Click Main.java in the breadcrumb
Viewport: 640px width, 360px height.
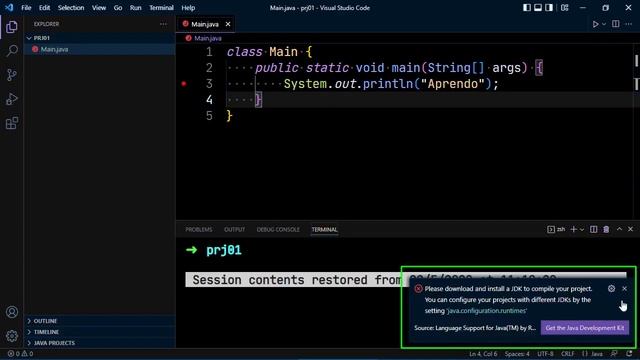click(x=208, y=38)
